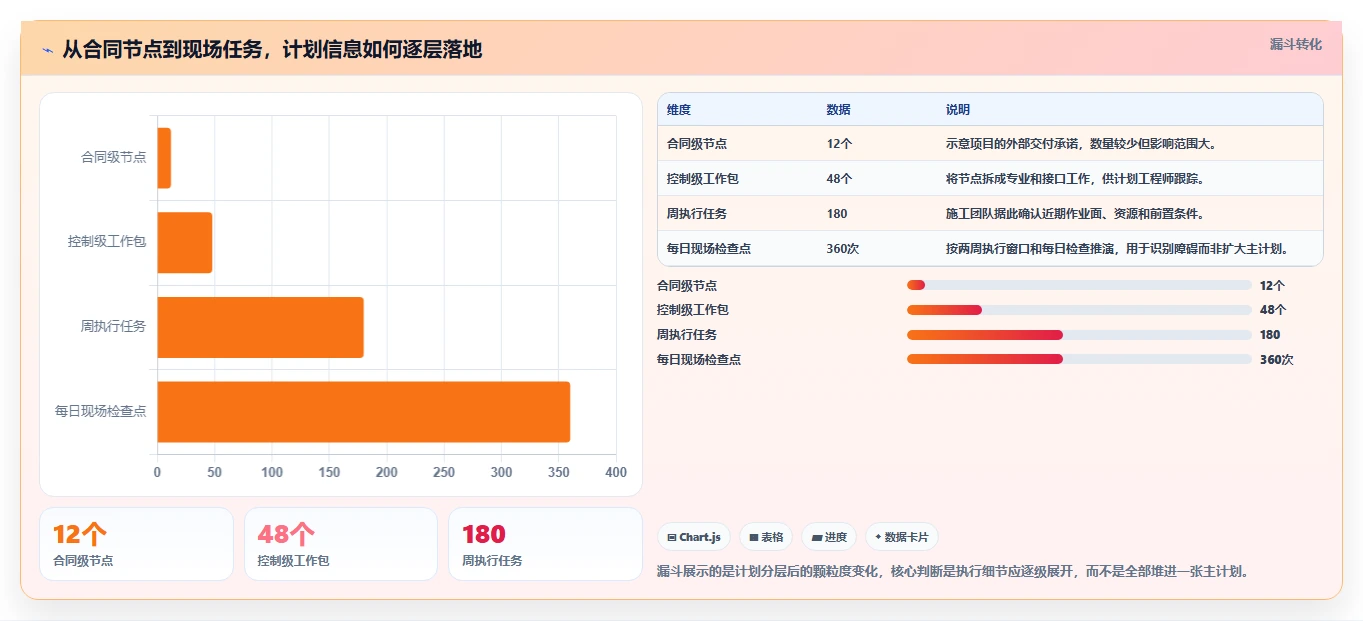
Task: Click the 200 tick on the x-axis
Action: 387,473
